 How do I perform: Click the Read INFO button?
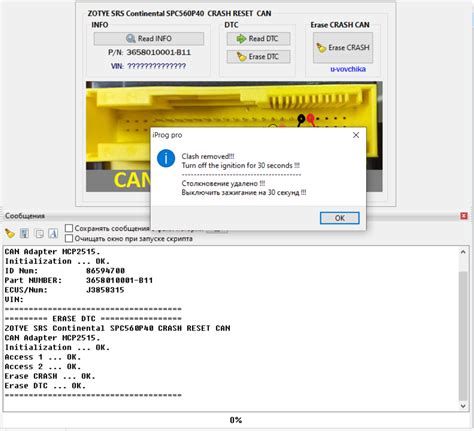pyautogui.click(x=149, y=39)
